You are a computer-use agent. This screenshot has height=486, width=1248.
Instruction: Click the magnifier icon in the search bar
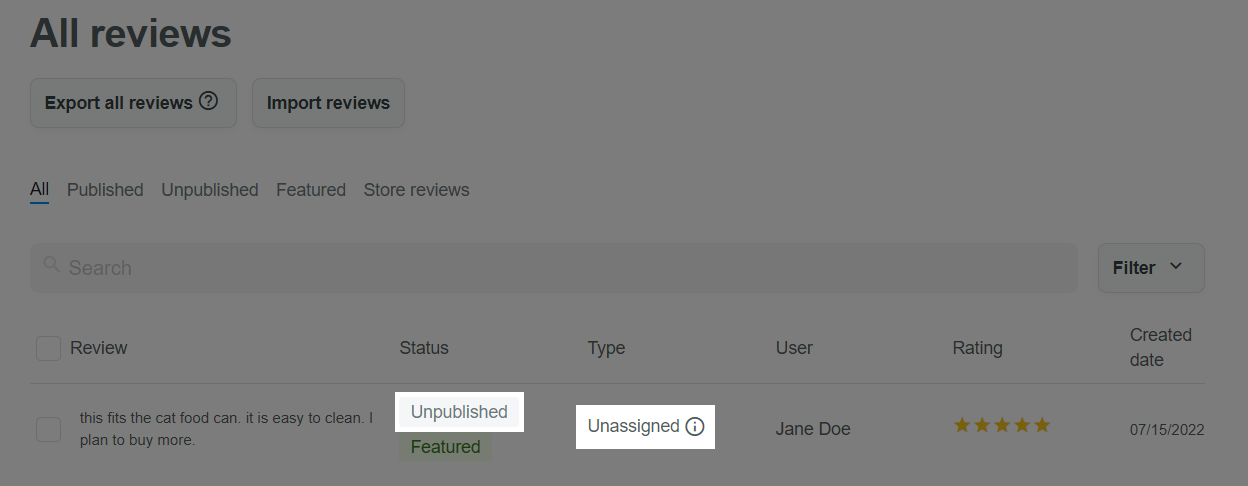(x=52, y=266)
